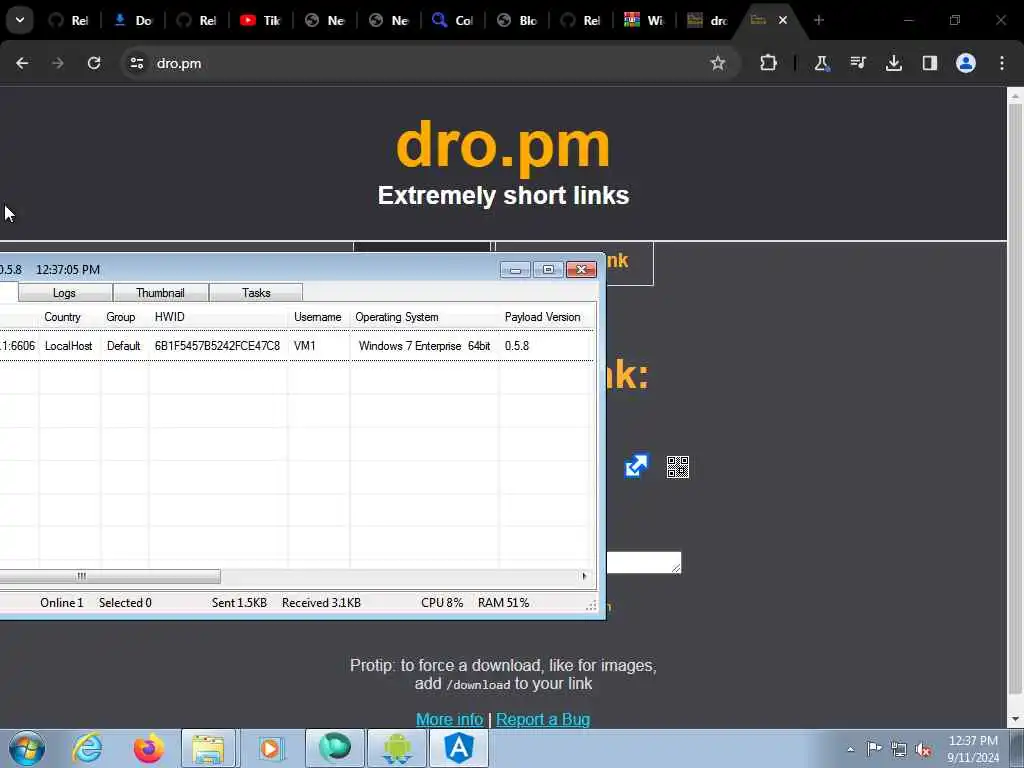Screen dimensions: 1024x768
Task: Open the clock showing 12:37 PM
Action: pos(973,749)
